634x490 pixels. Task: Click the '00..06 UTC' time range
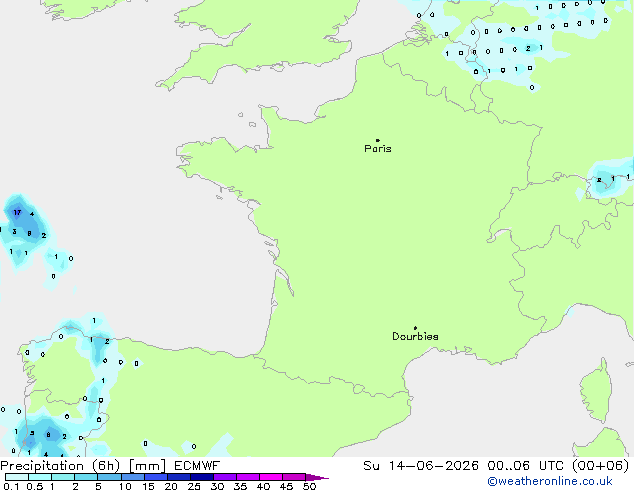(525, 466)
